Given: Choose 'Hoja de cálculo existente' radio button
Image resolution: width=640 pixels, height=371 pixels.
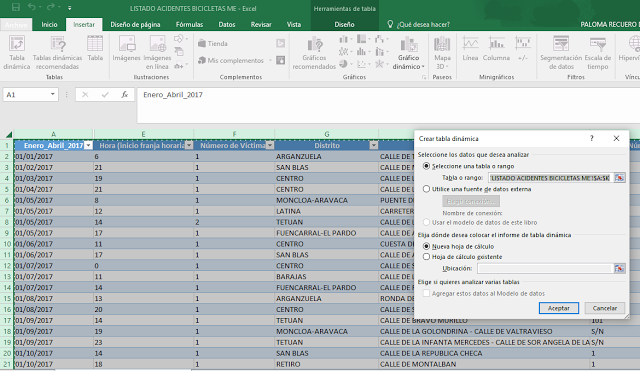Looking at the screenshot, I should [x=427, y=257].
